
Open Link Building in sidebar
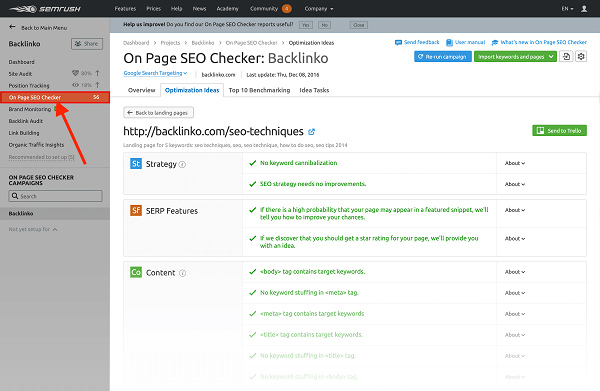click(24, 133)
